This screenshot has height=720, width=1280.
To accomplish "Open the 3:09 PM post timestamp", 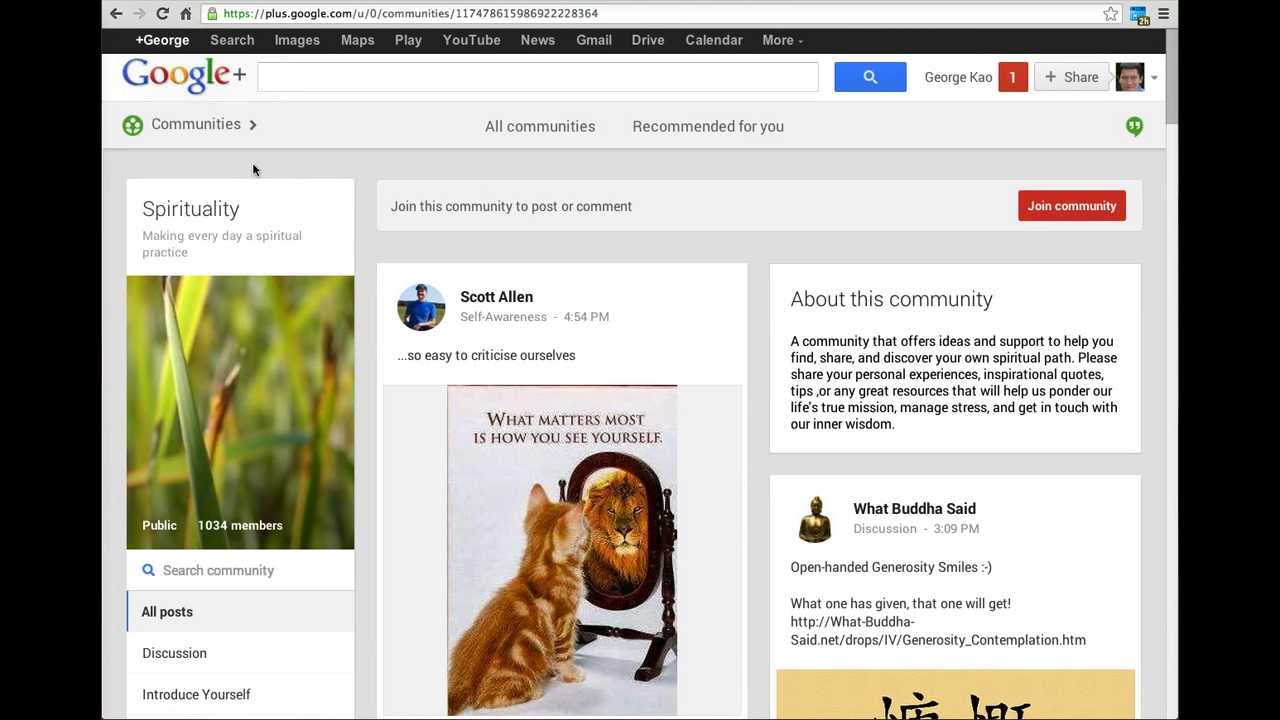I will click(956, 529).
